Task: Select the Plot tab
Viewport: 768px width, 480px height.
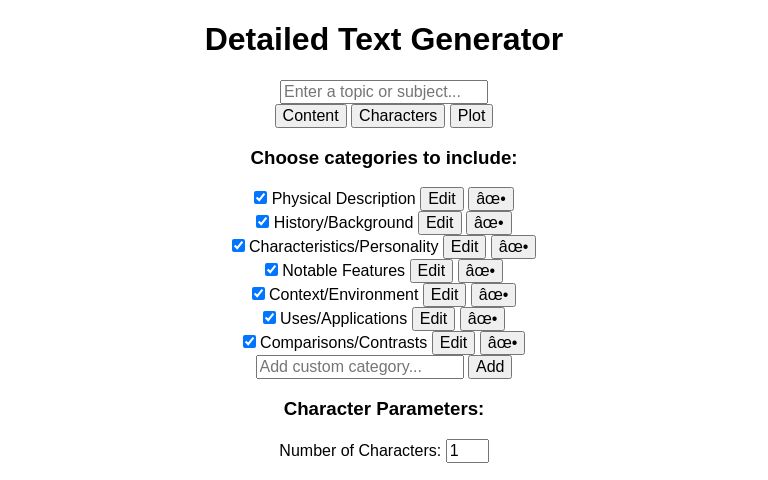Action: tap(471, 116)
